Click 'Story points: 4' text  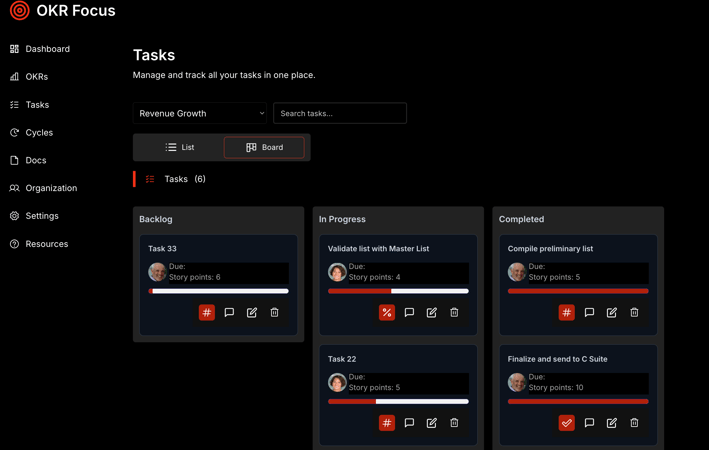point(374,277)
